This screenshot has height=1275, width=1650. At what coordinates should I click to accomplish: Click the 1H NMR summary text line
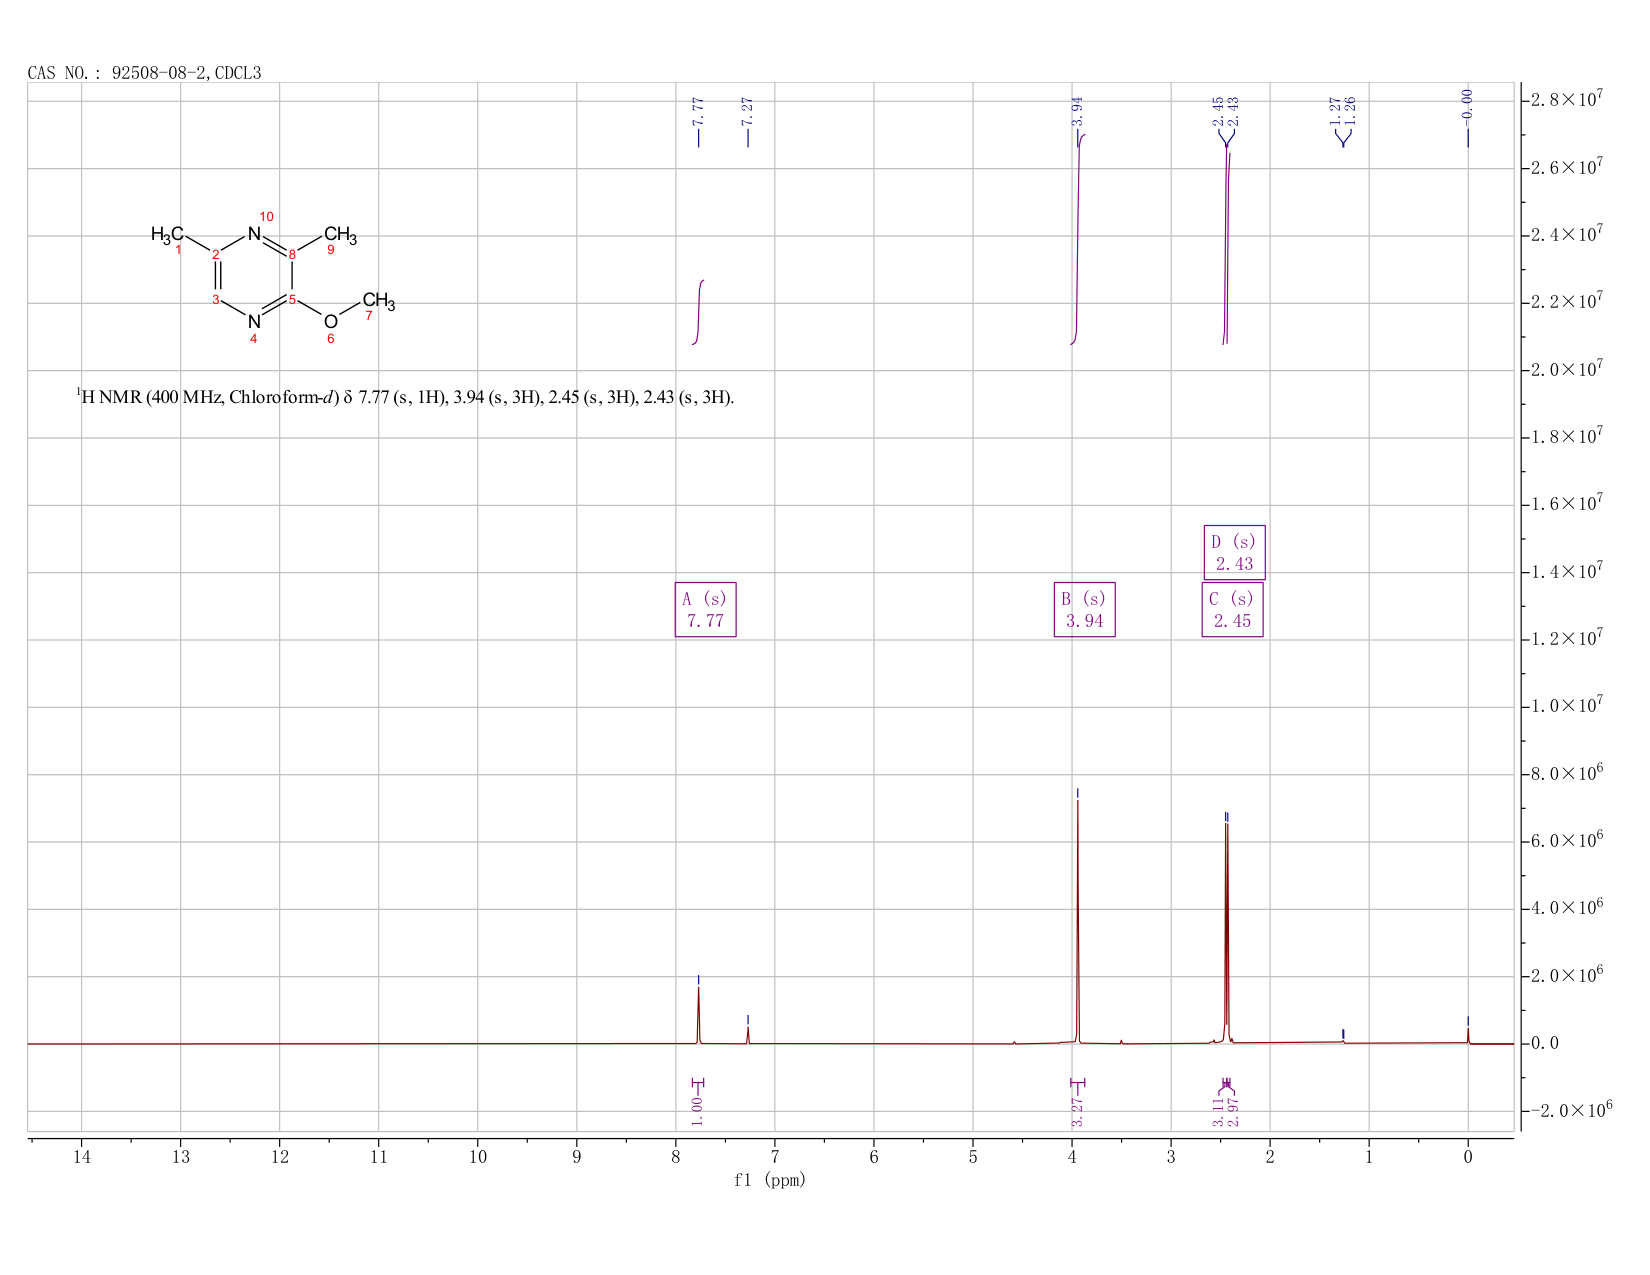pos(405,397)
